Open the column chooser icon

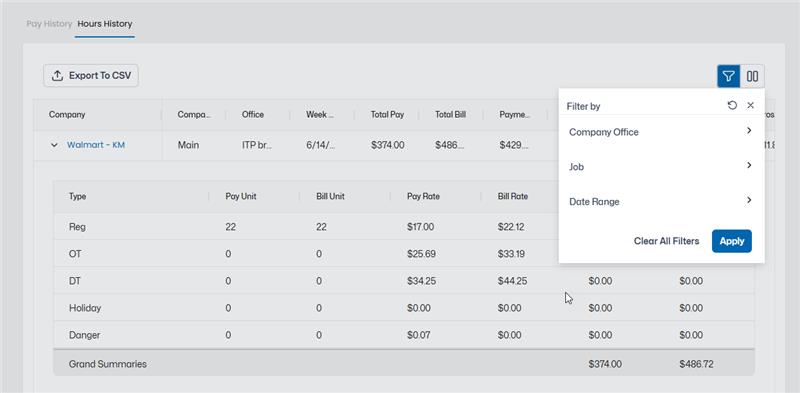pos(752,77)
